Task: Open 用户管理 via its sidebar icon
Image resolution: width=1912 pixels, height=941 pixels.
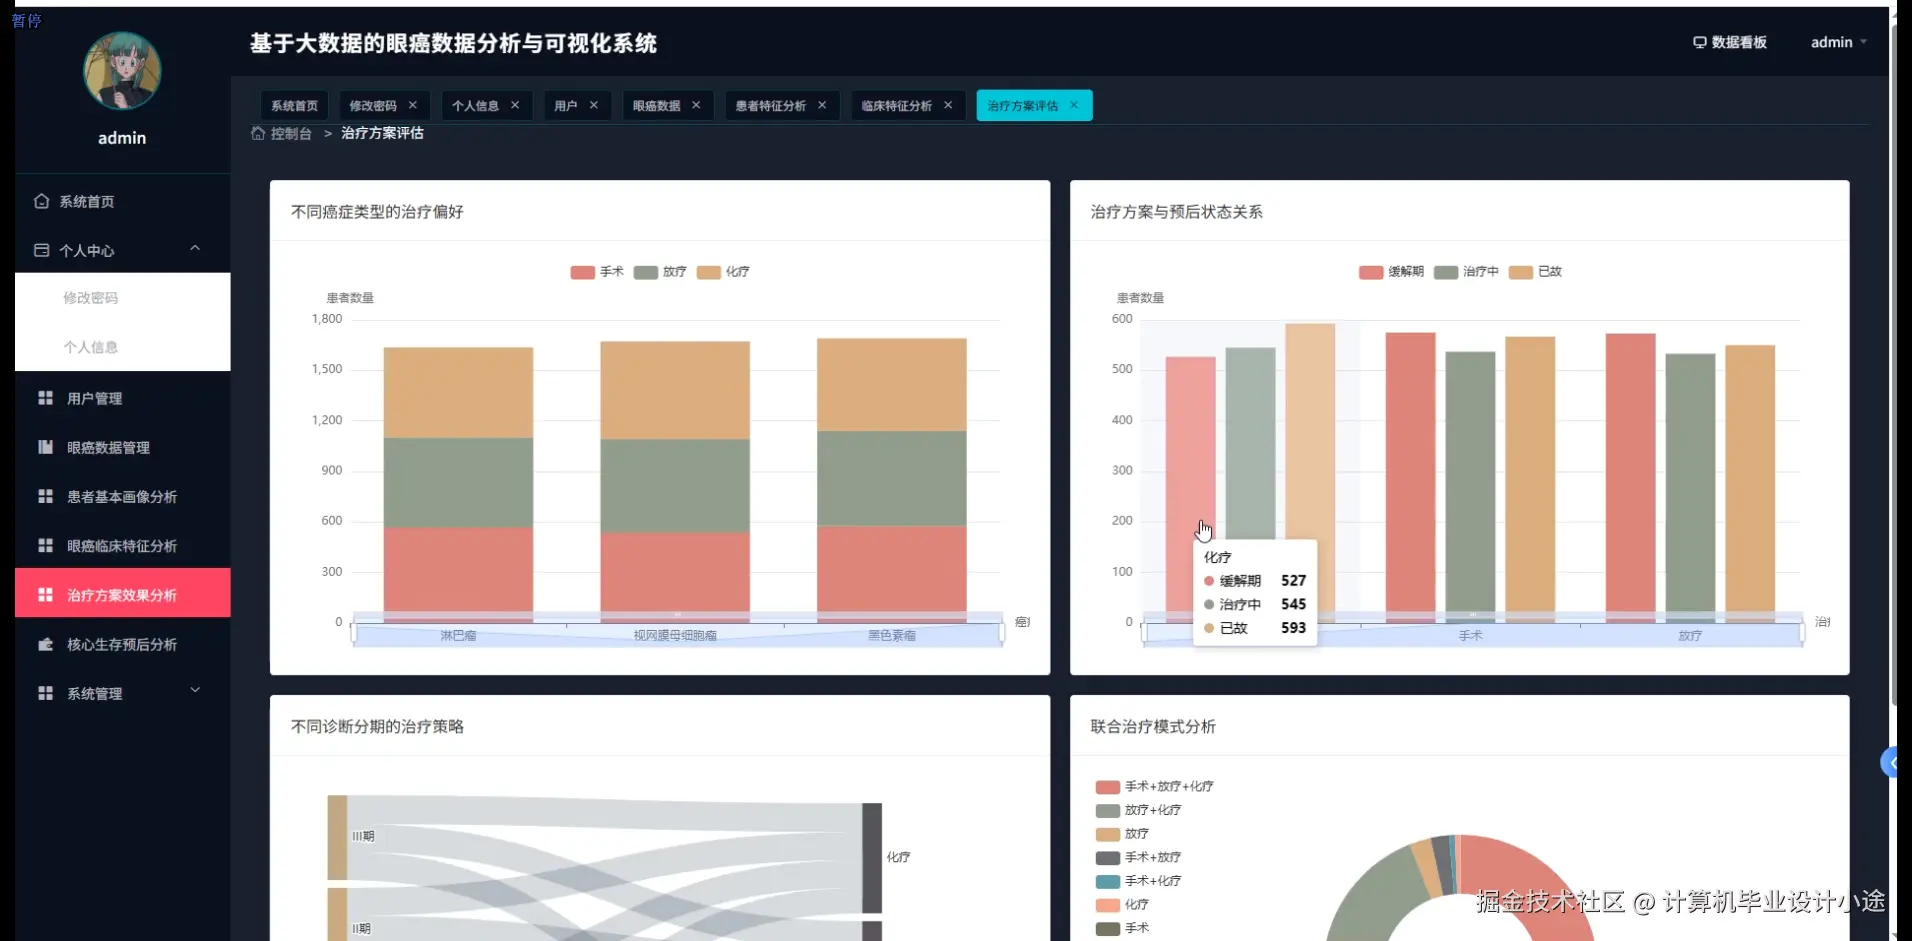Action: (x=44, y=397)
